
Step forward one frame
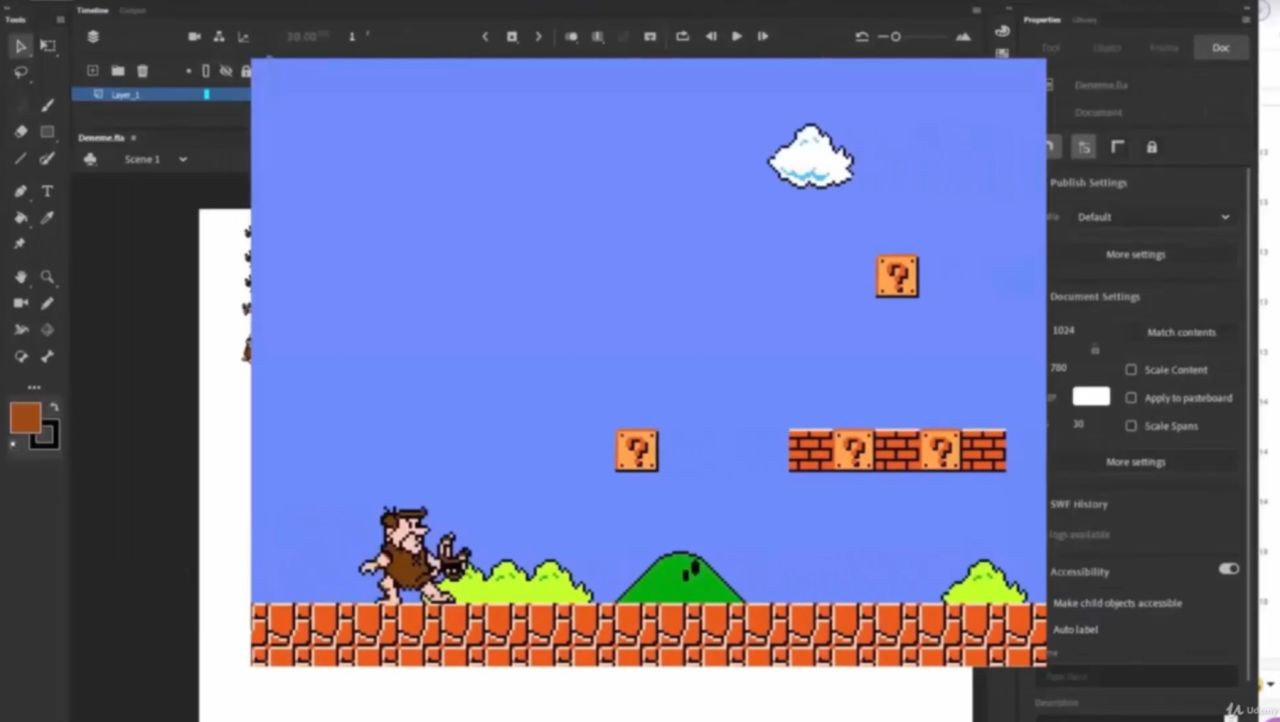pyautogui.click(x=763, y=36)
